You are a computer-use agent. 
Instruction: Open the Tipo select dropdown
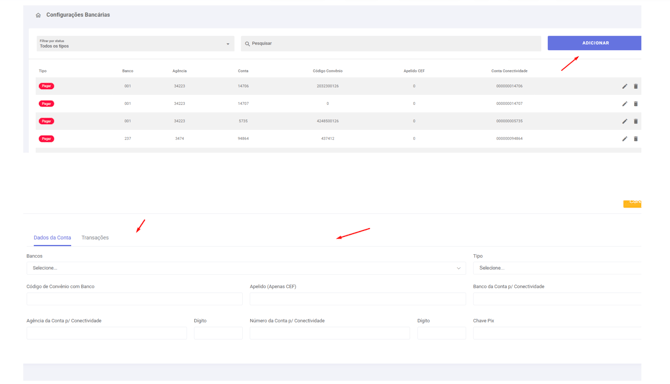tap(557, 268)
